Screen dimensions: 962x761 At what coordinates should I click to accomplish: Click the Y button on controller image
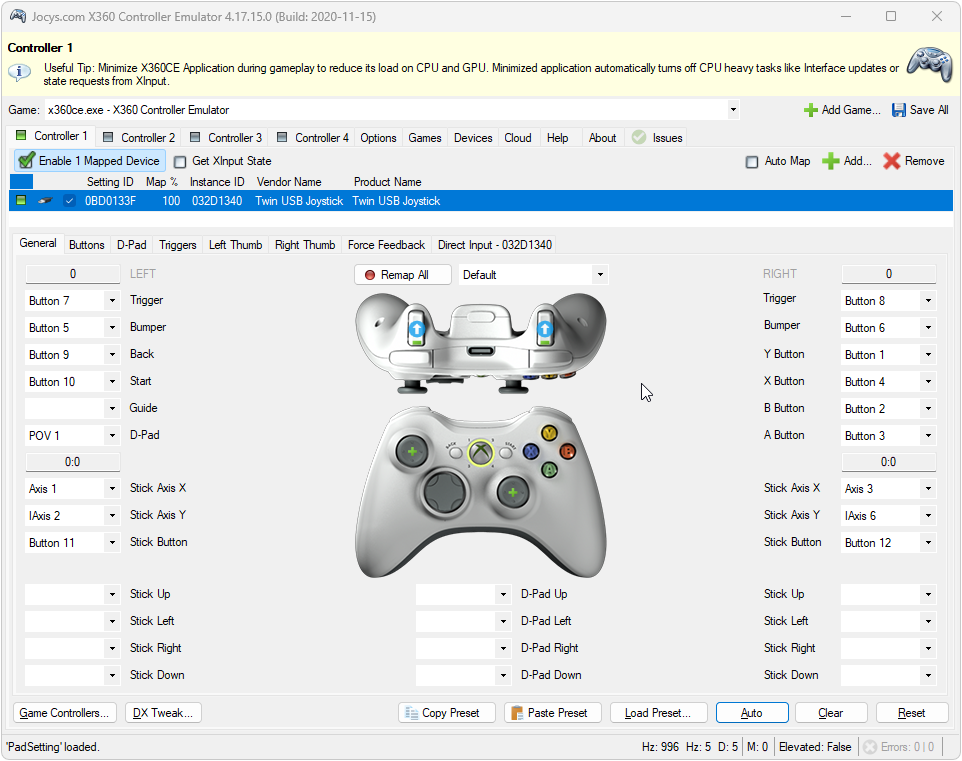click(549, 433)
